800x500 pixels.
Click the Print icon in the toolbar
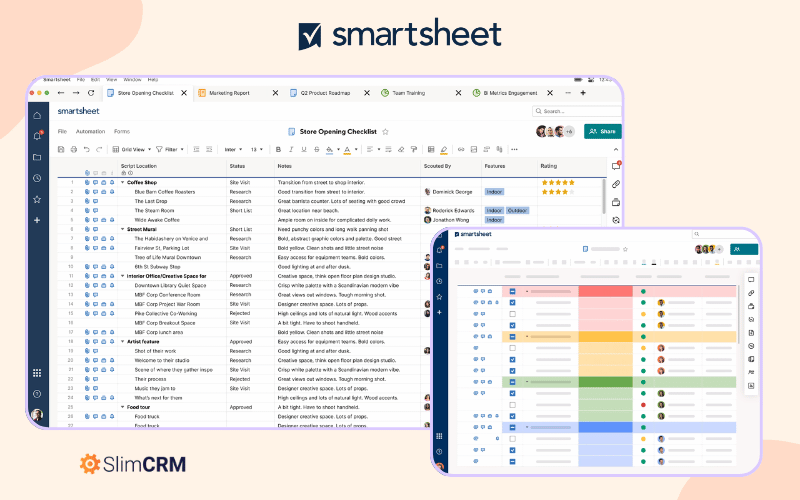(x=73, y=149)
